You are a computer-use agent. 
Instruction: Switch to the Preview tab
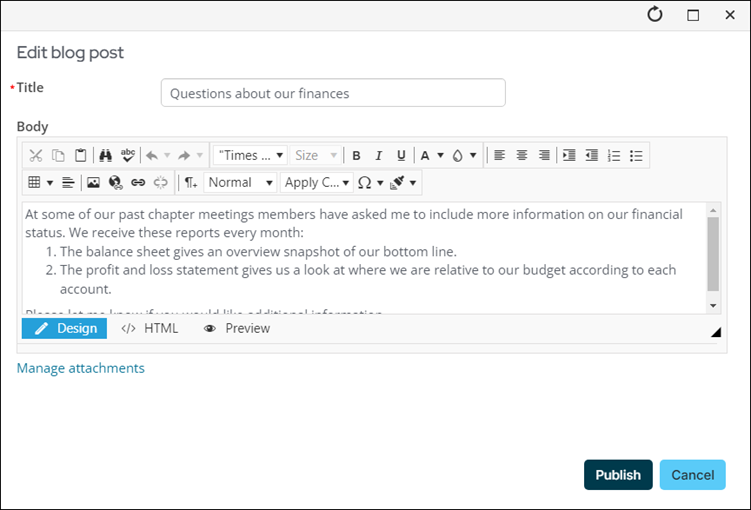(237, 329)
